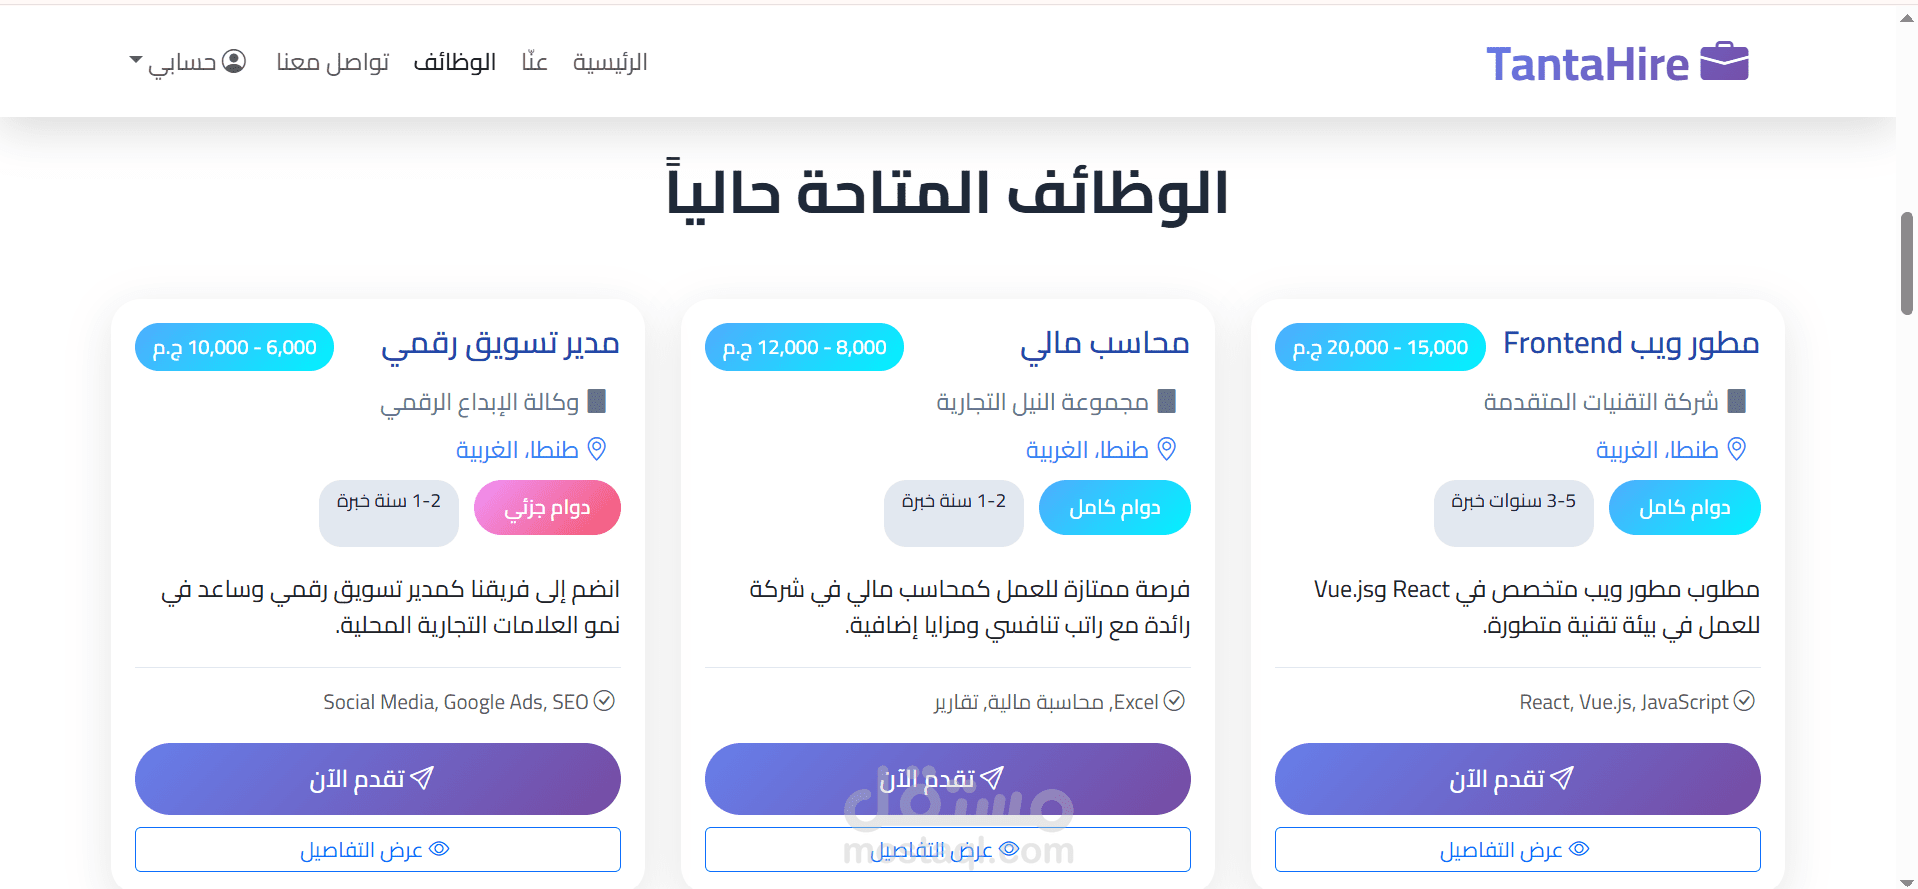Image resolution: width=1918 pixels, height=889 pixels.
Task: Click checkmark icon next to Social Media skills
Action: click(x=604, y=701)
